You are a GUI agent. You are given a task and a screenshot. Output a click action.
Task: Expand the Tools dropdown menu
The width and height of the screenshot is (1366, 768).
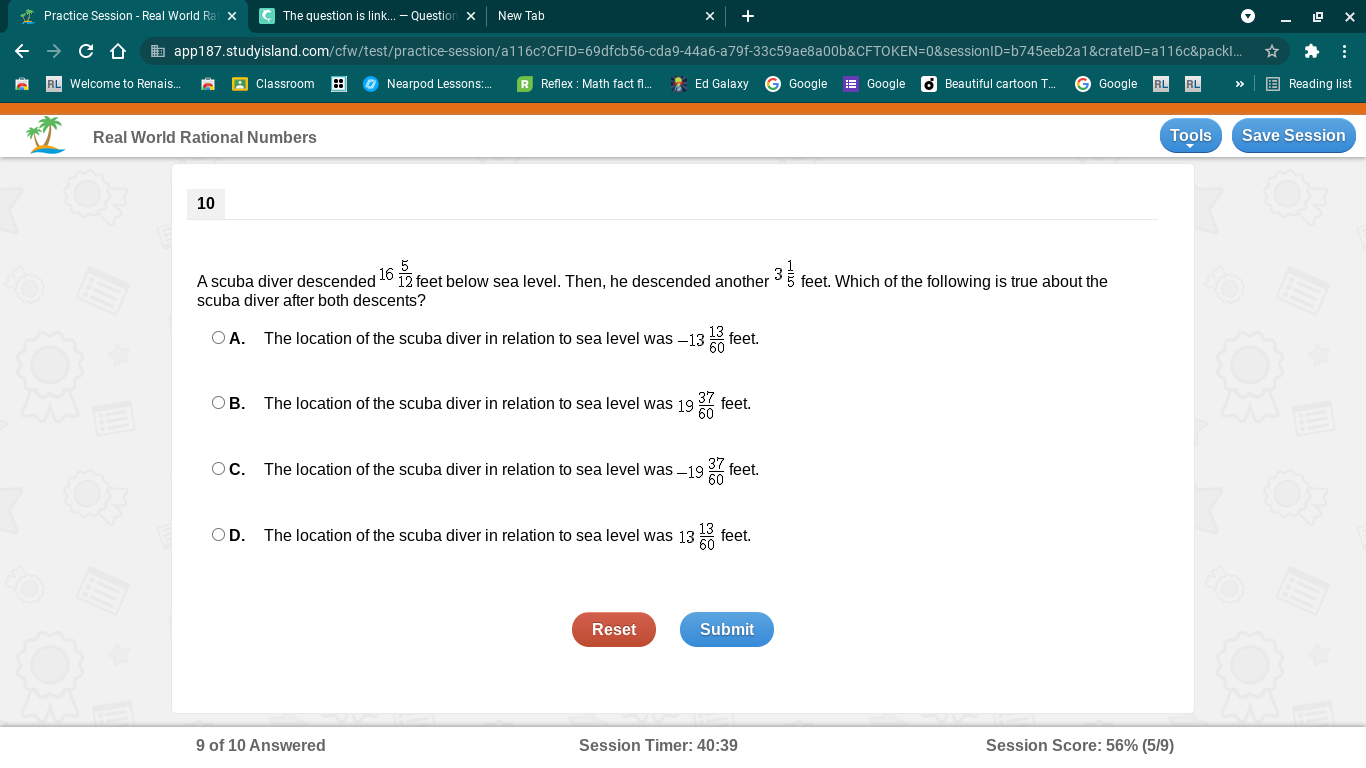point(1190,136)
